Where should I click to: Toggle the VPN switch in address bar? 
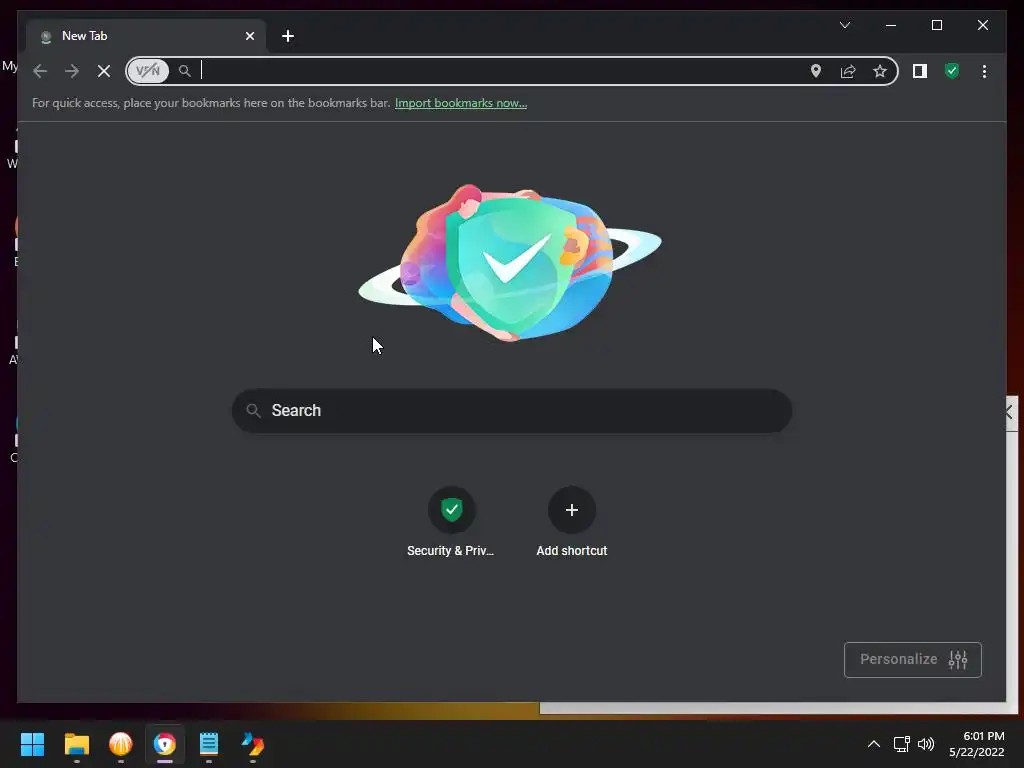148,71
